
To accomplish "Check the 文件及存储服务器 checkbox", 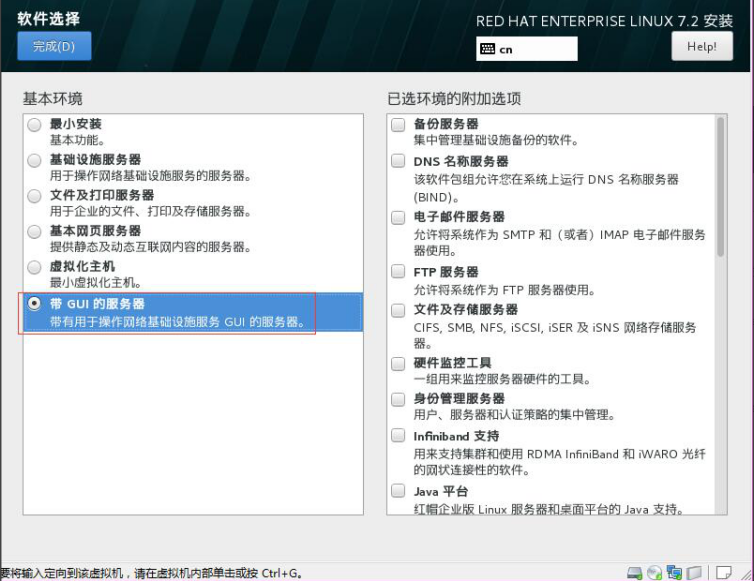I will (398, 310).
